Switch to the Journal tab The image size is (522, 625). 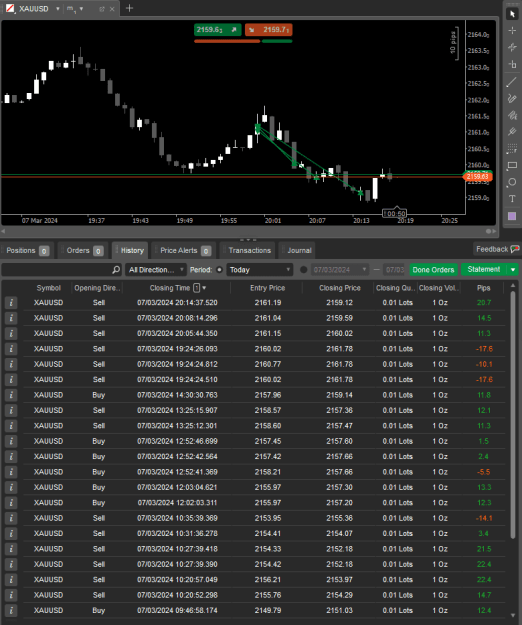tap(297, 250)
